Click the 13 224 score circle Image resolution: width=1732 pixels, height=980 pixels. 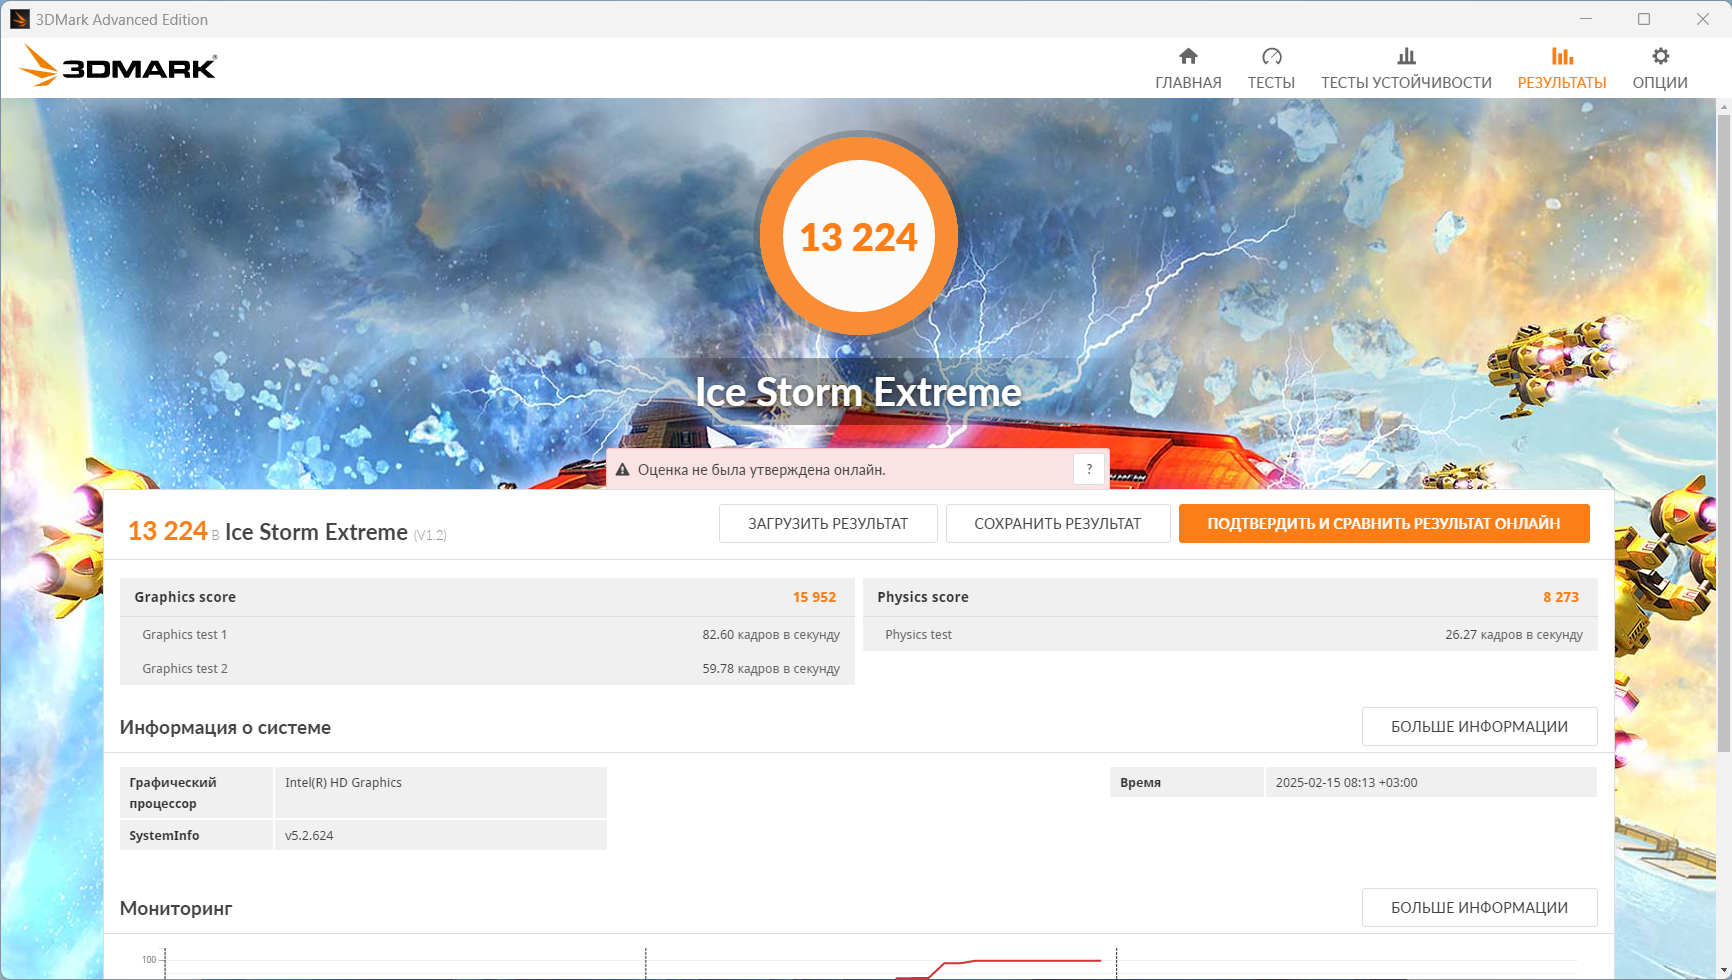tap(858, 236)
